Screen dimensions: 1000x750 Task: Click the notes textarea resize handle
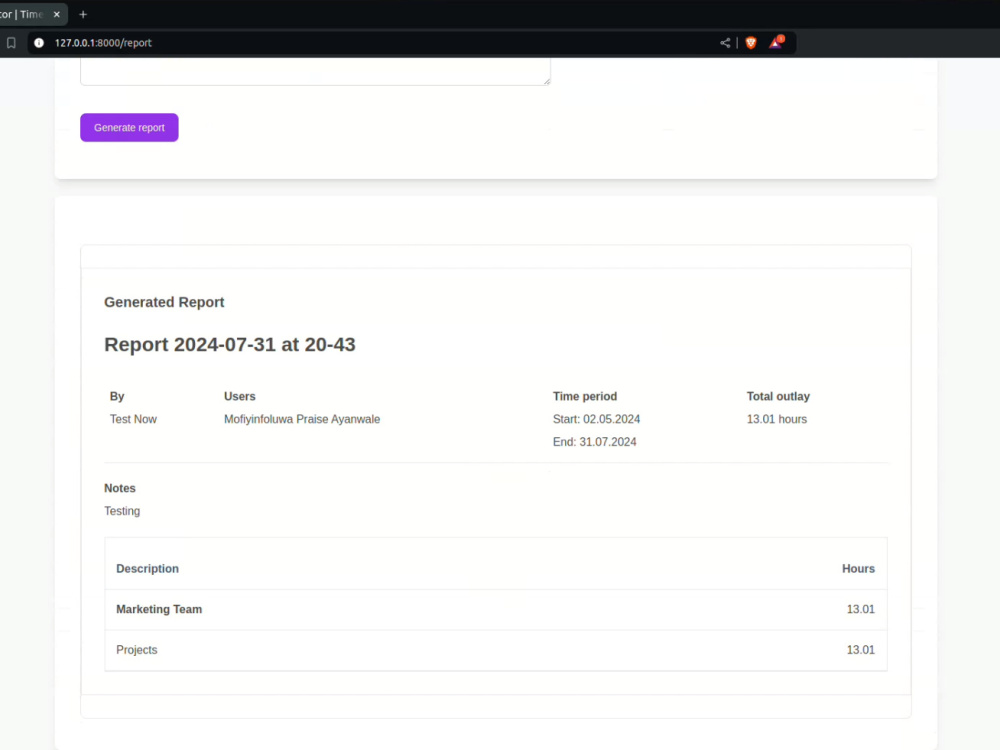pyautogui.click(x=547, y=81)
